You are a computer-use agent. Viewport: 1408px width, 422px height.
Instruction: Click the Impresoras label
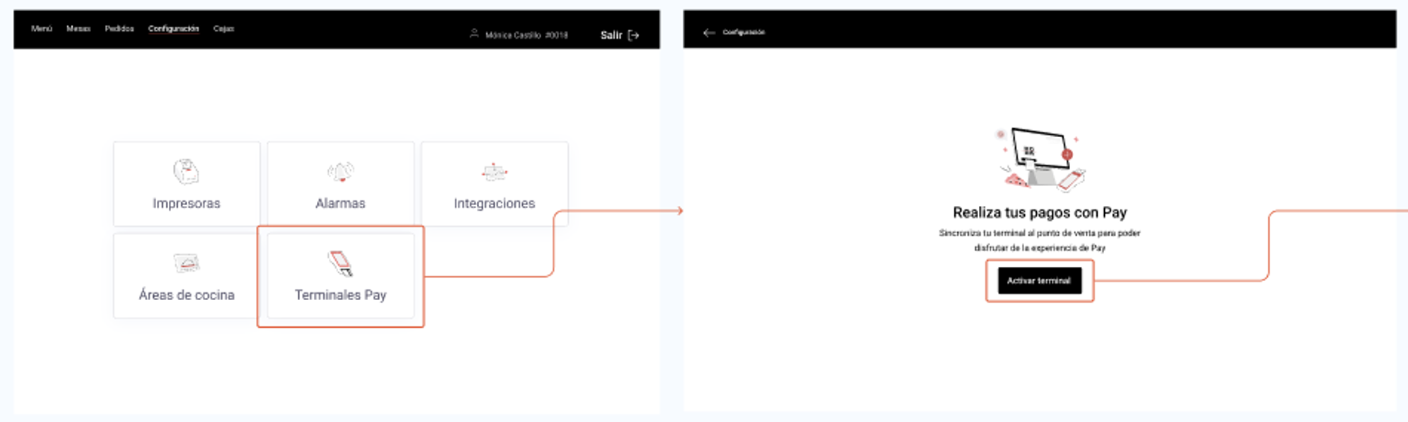pos(186,203)
